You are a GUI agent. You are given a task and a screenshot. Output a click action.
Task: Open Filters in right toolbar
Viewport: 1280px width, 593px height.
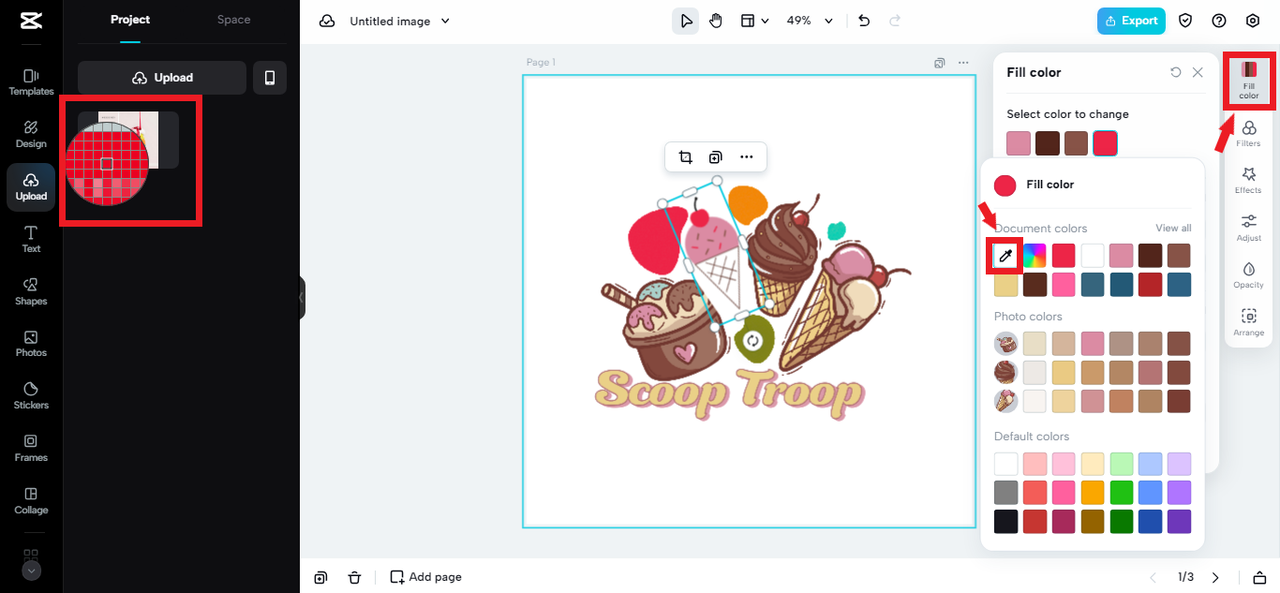(x=1248, y=133)
